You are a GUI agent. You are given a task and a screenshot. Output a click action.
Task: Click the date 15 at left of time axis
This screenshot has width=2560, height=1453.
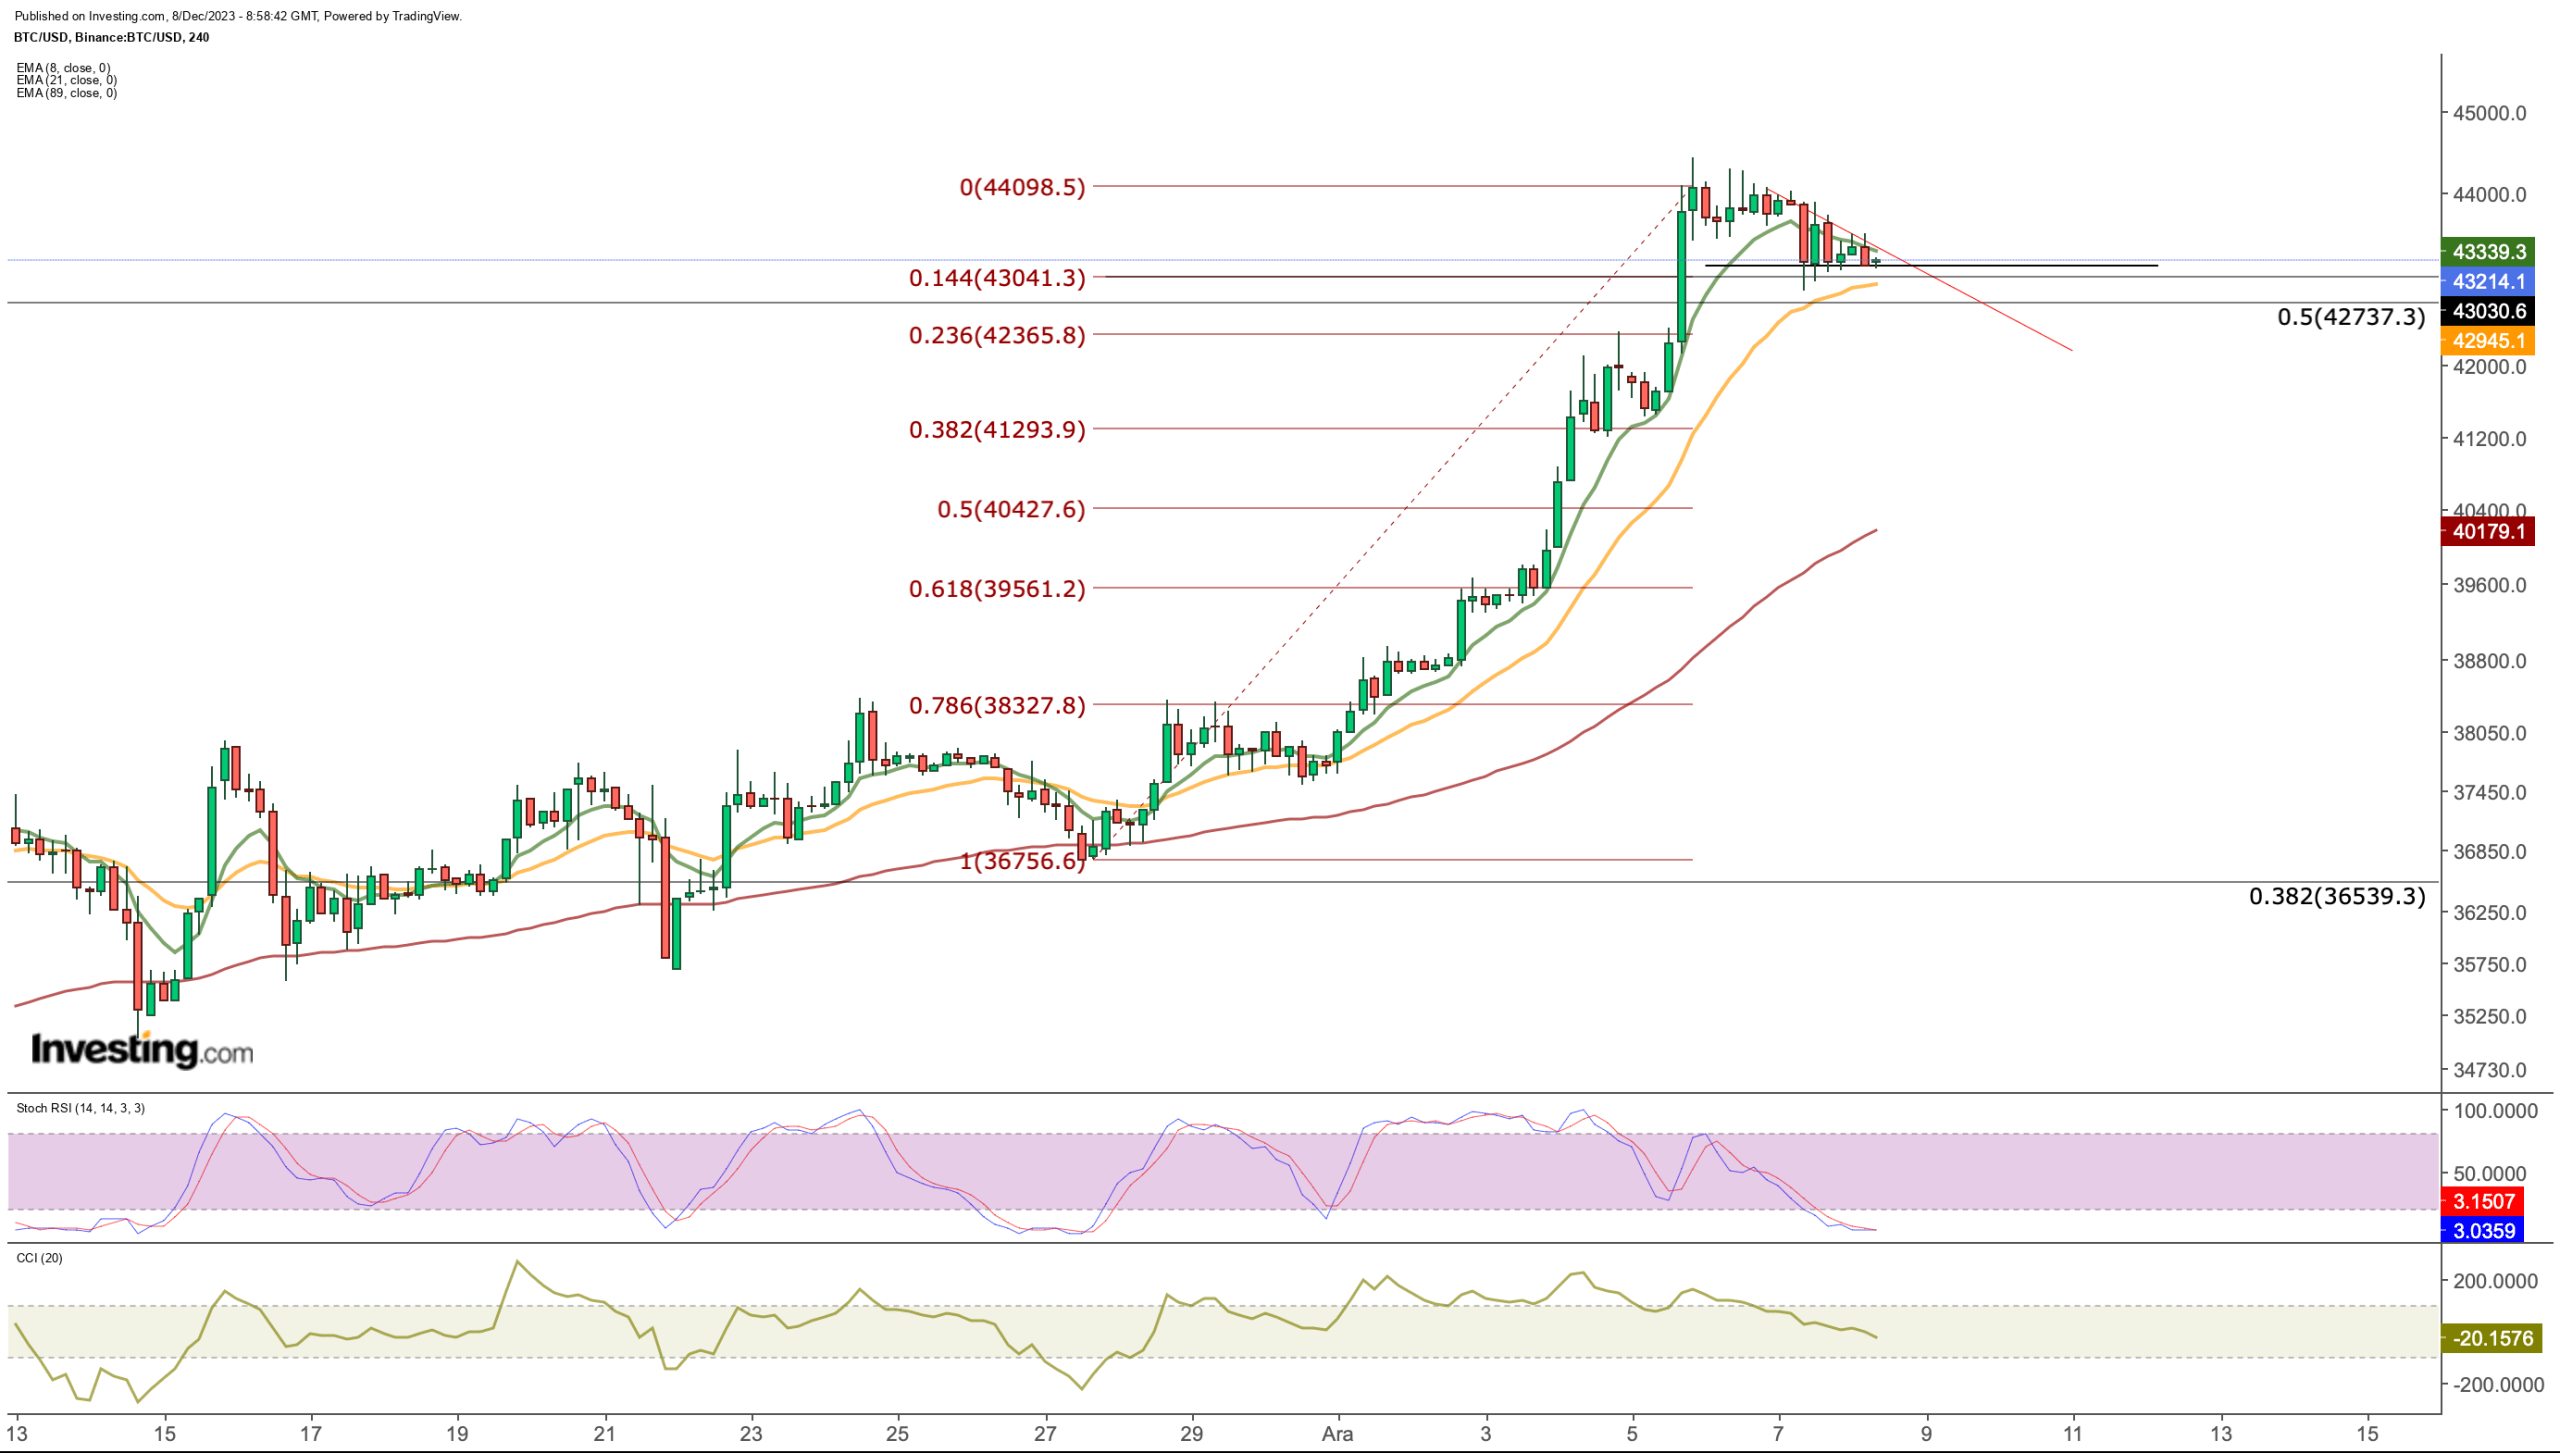pyautogui.click(x=164, y=1434)
